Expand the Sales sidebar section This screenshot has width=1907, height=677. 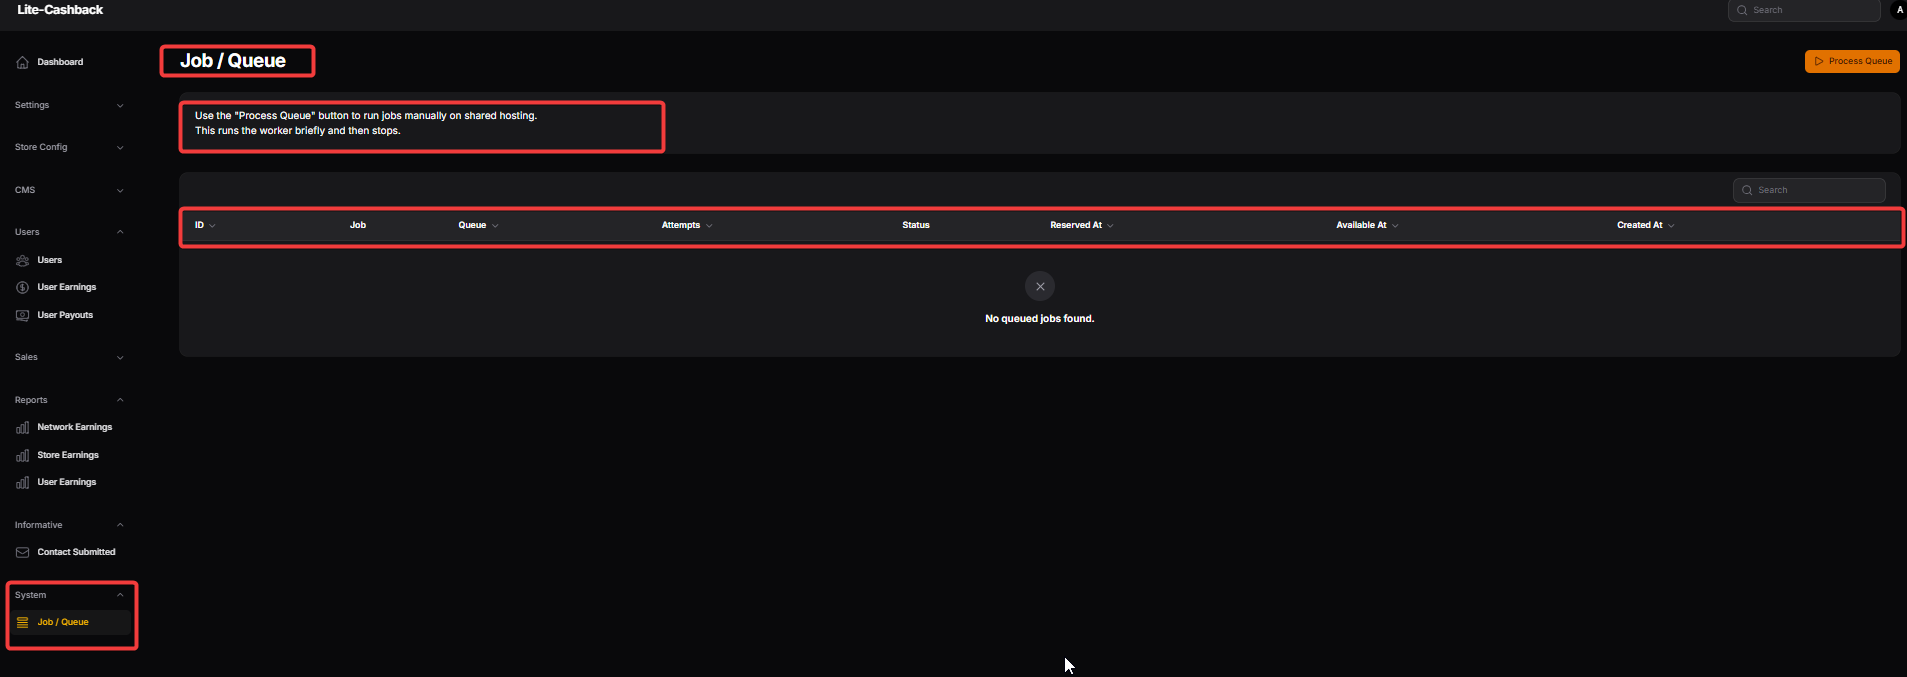[69, 357]
